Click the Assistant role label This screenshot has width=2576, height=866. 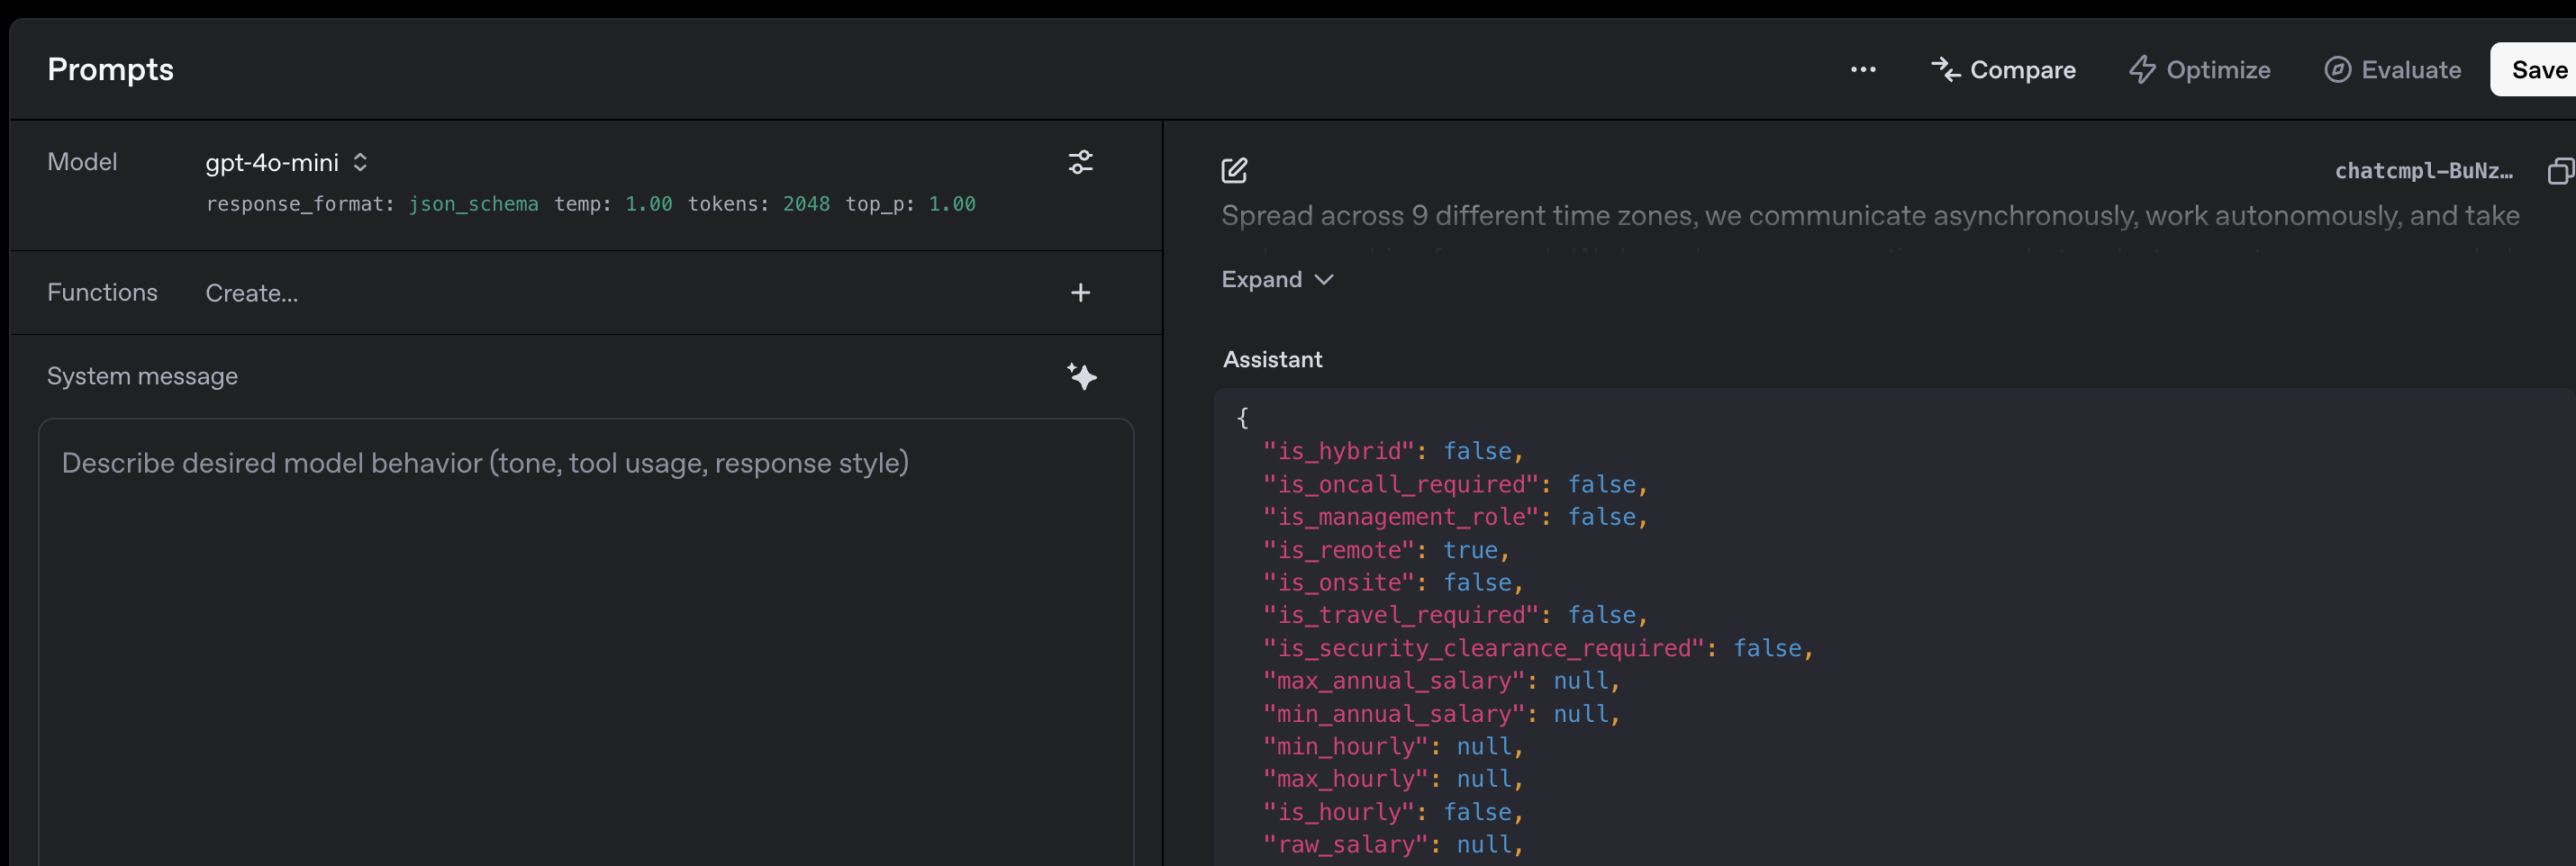(x=1272, y=360)
